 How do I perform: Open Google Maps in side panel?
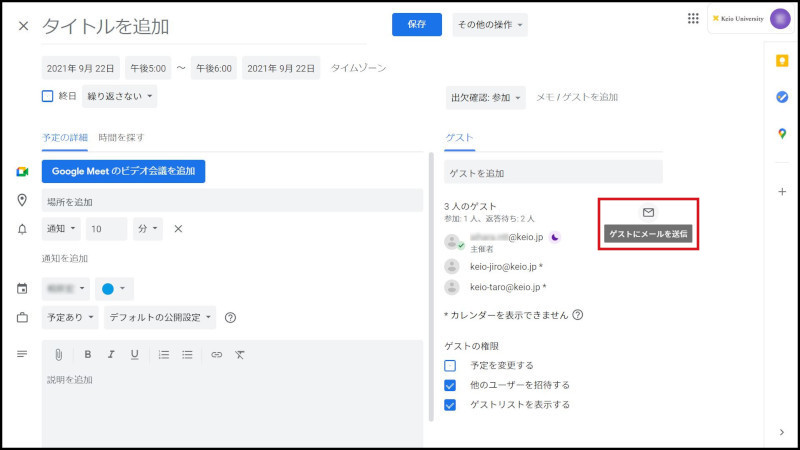tap(781, 134)
